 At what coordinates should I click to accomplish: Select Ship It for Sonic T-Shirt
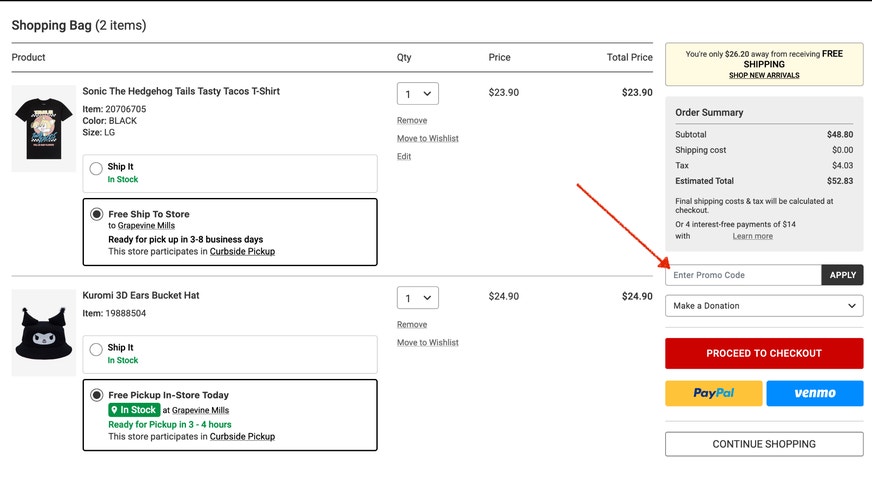click(x=96, y=168)
